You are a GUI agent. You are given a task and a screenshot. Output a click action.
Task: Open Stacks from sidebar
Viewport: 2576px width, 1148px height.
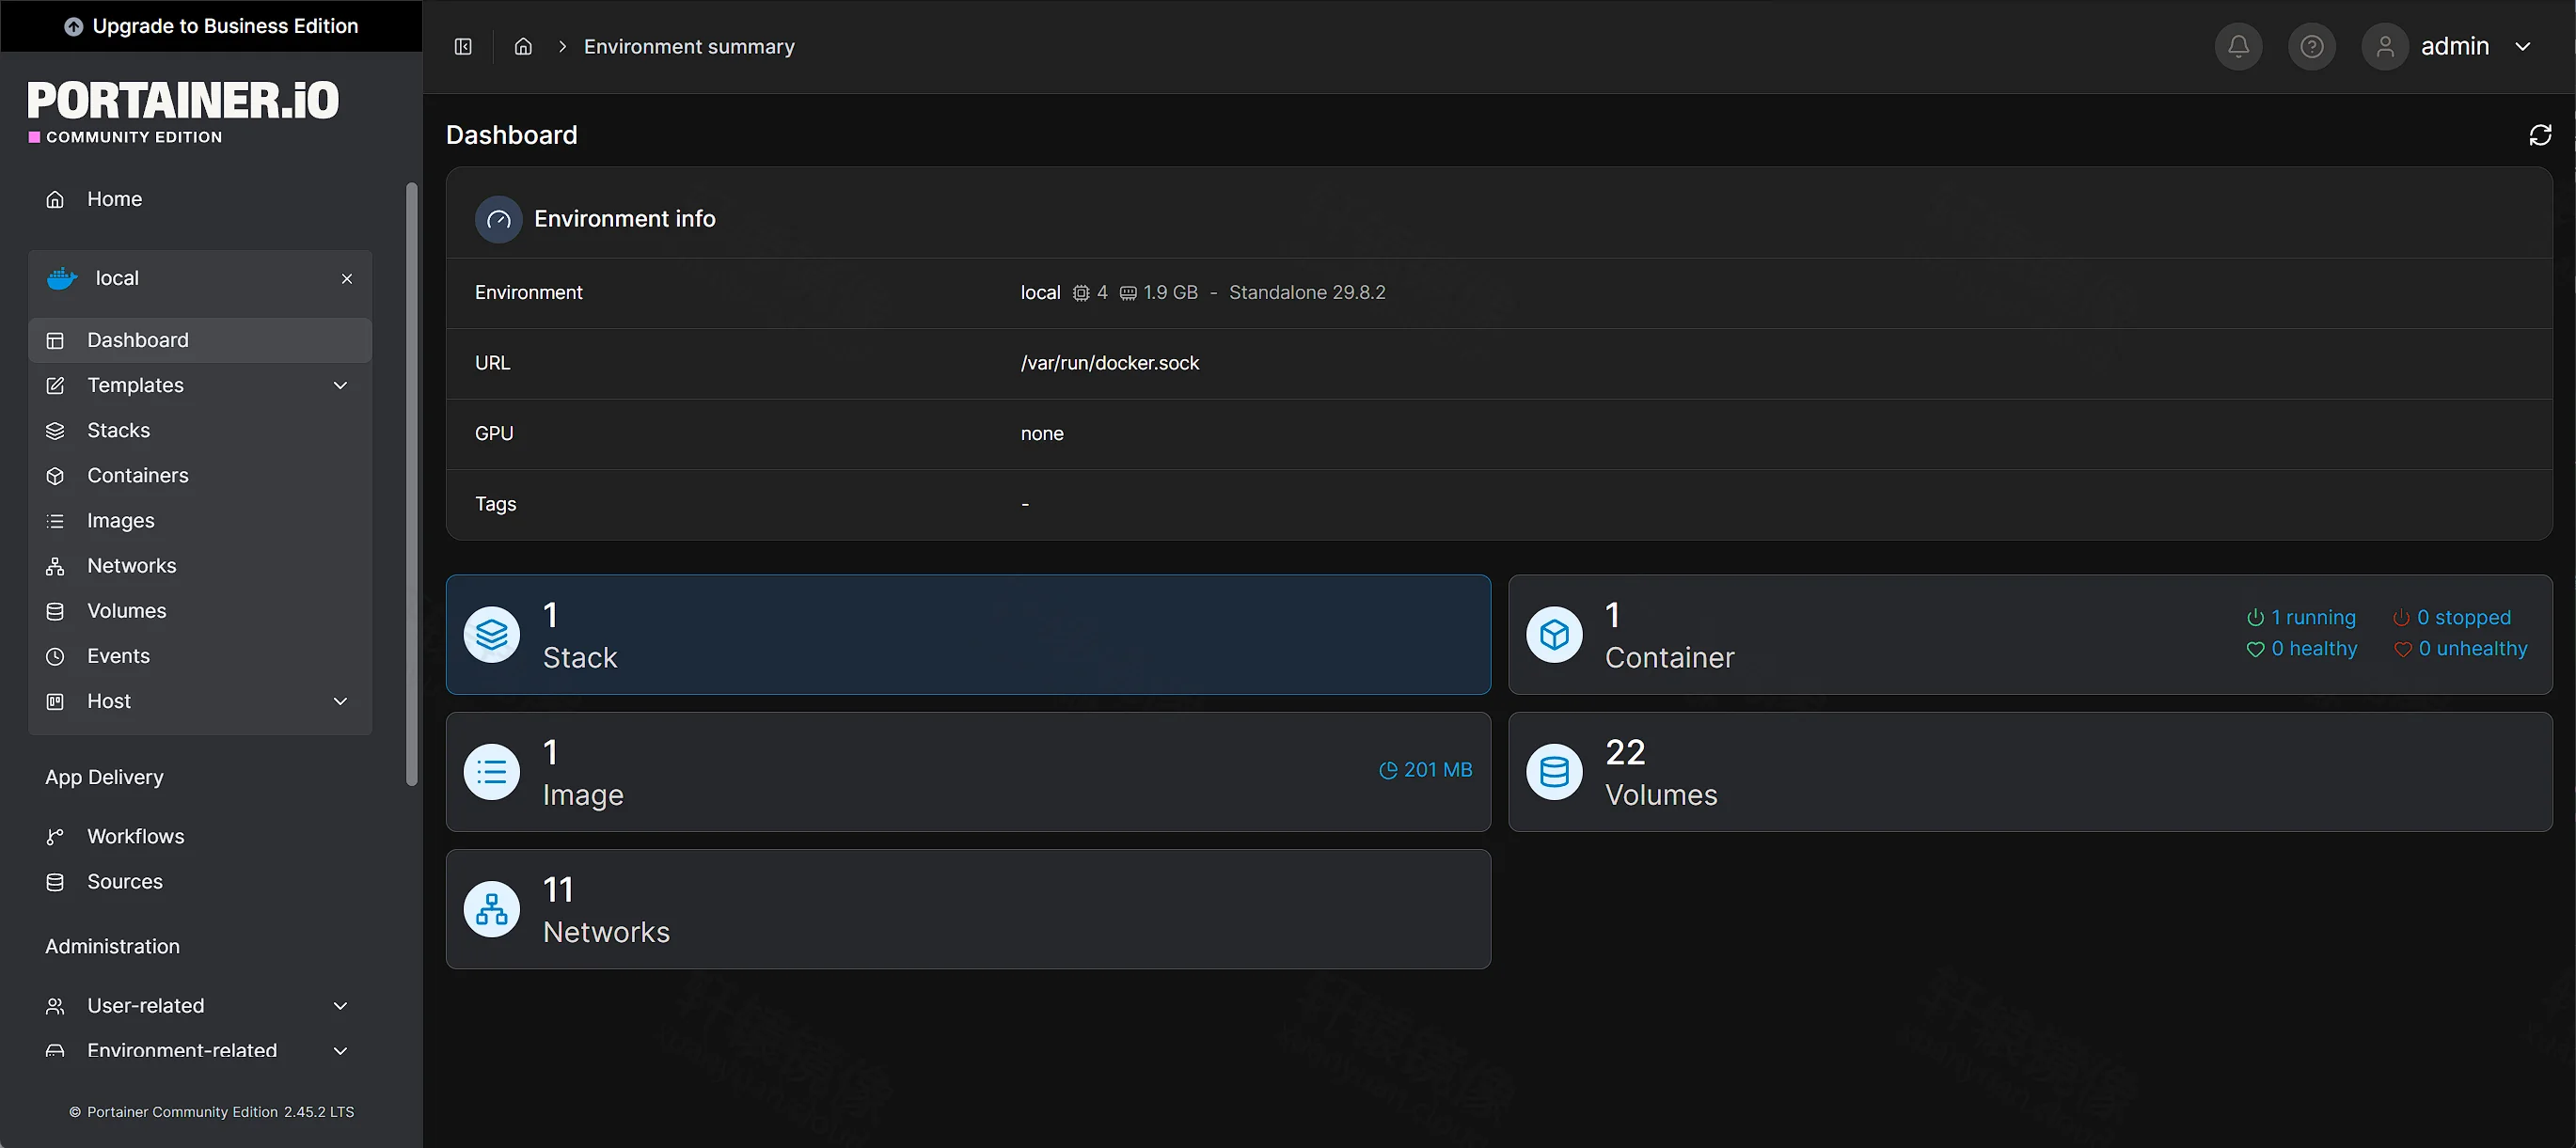click(200, 430)
